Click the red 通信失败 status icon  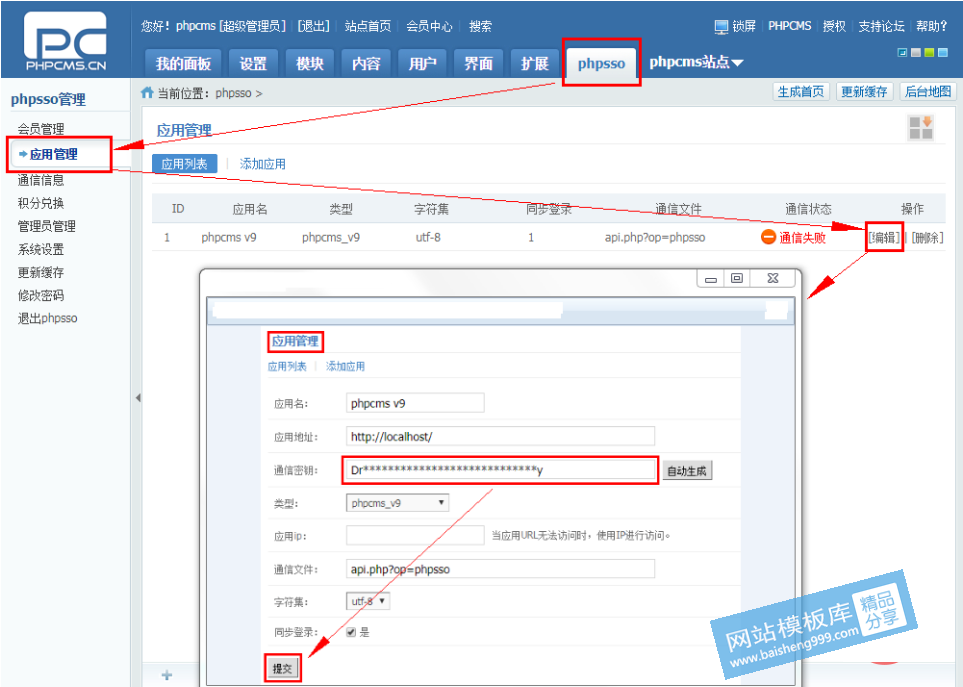(768, 237)
